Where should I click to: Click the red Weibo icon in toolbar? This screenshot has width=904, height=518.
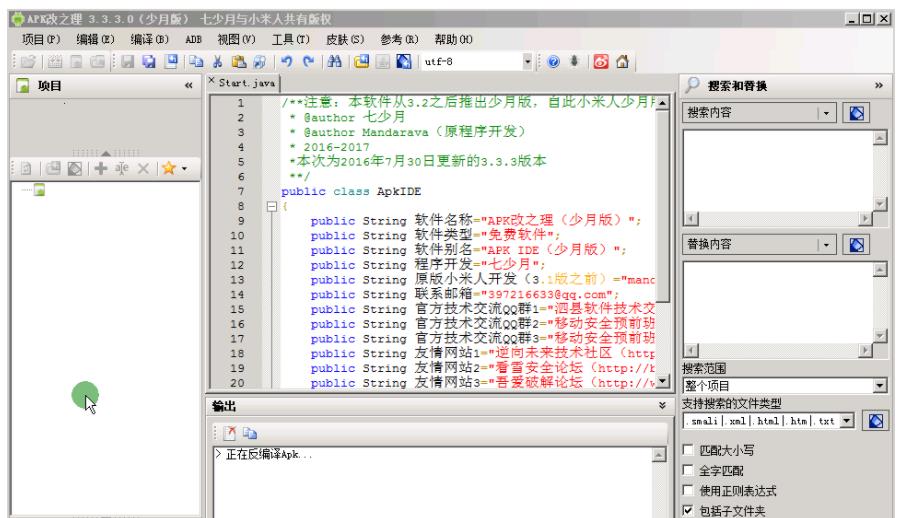tap(601, 62)
